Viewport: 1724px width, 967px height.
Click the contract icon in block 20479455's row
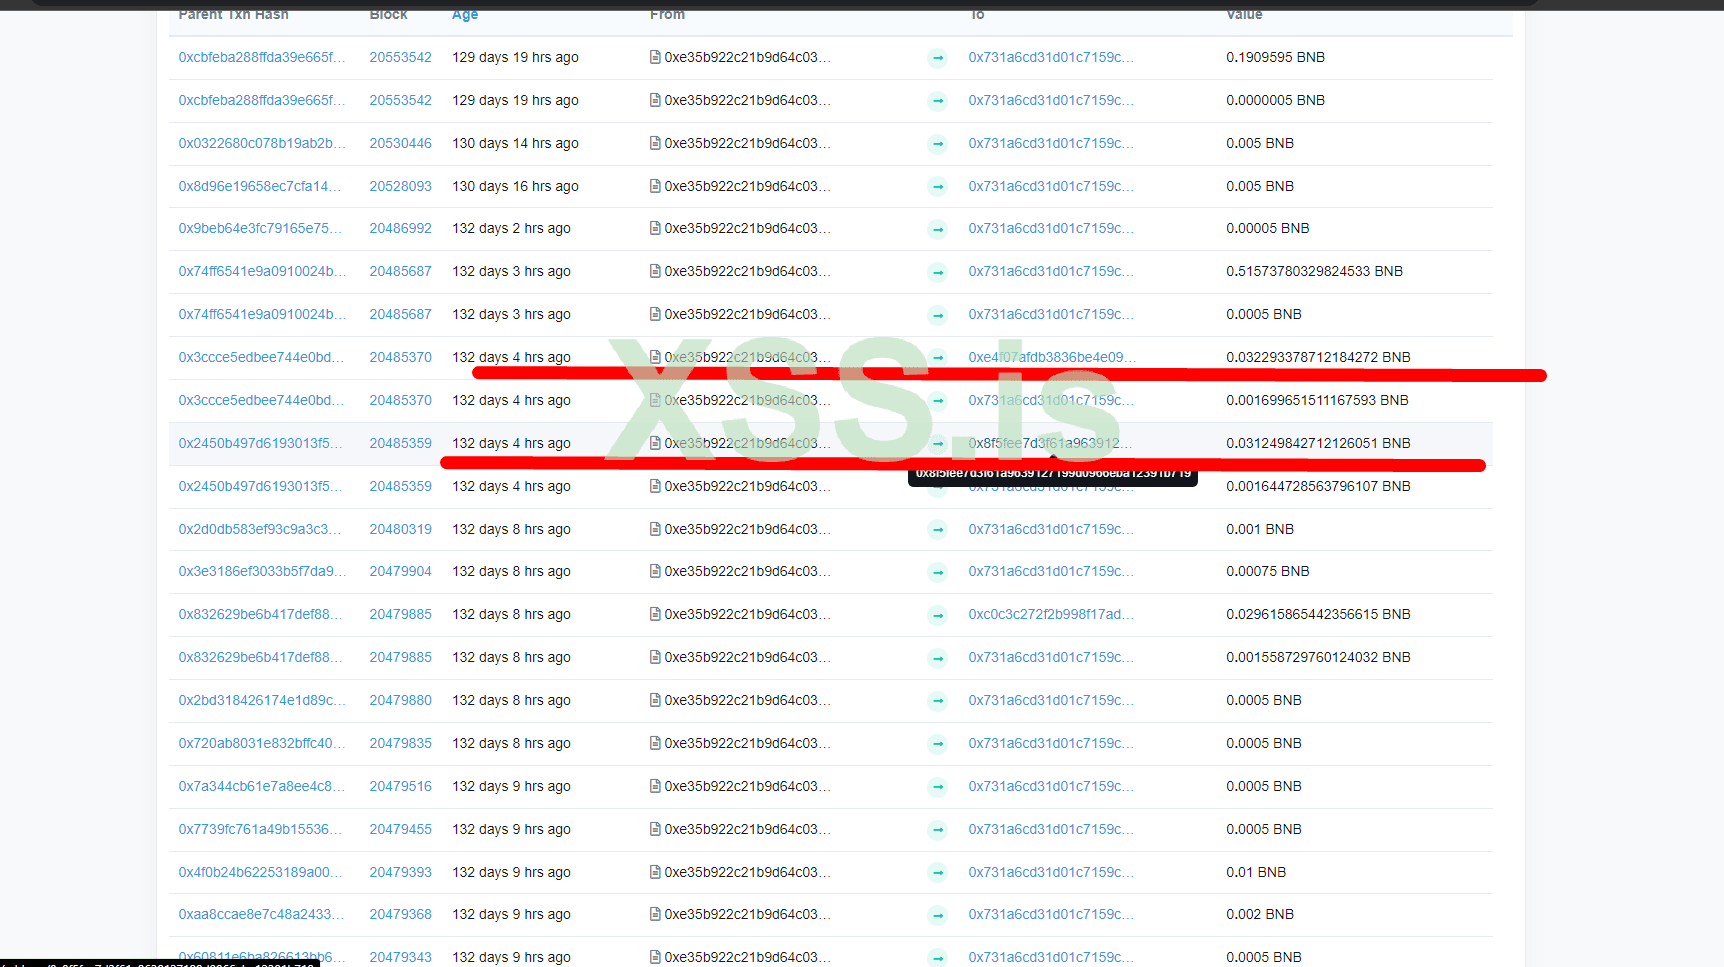tap(655, 829)
